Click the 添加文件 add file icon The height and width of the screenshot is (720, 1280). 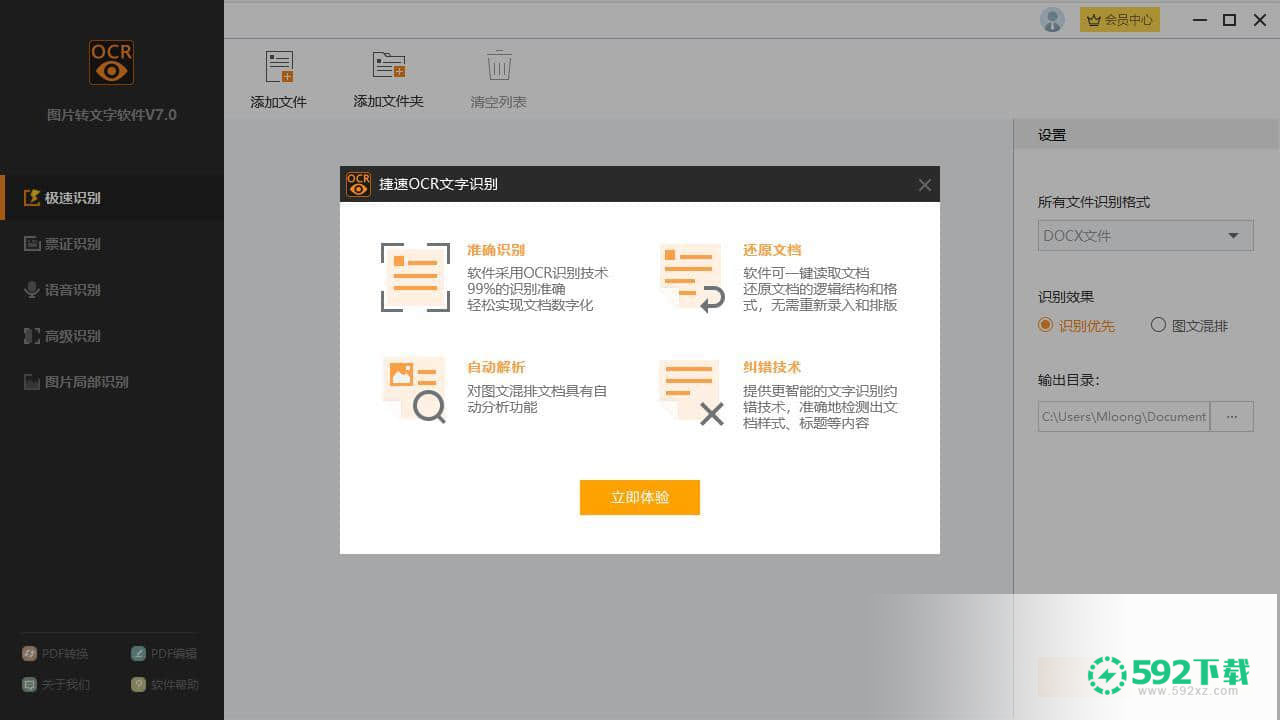click(x=279, y=67)
